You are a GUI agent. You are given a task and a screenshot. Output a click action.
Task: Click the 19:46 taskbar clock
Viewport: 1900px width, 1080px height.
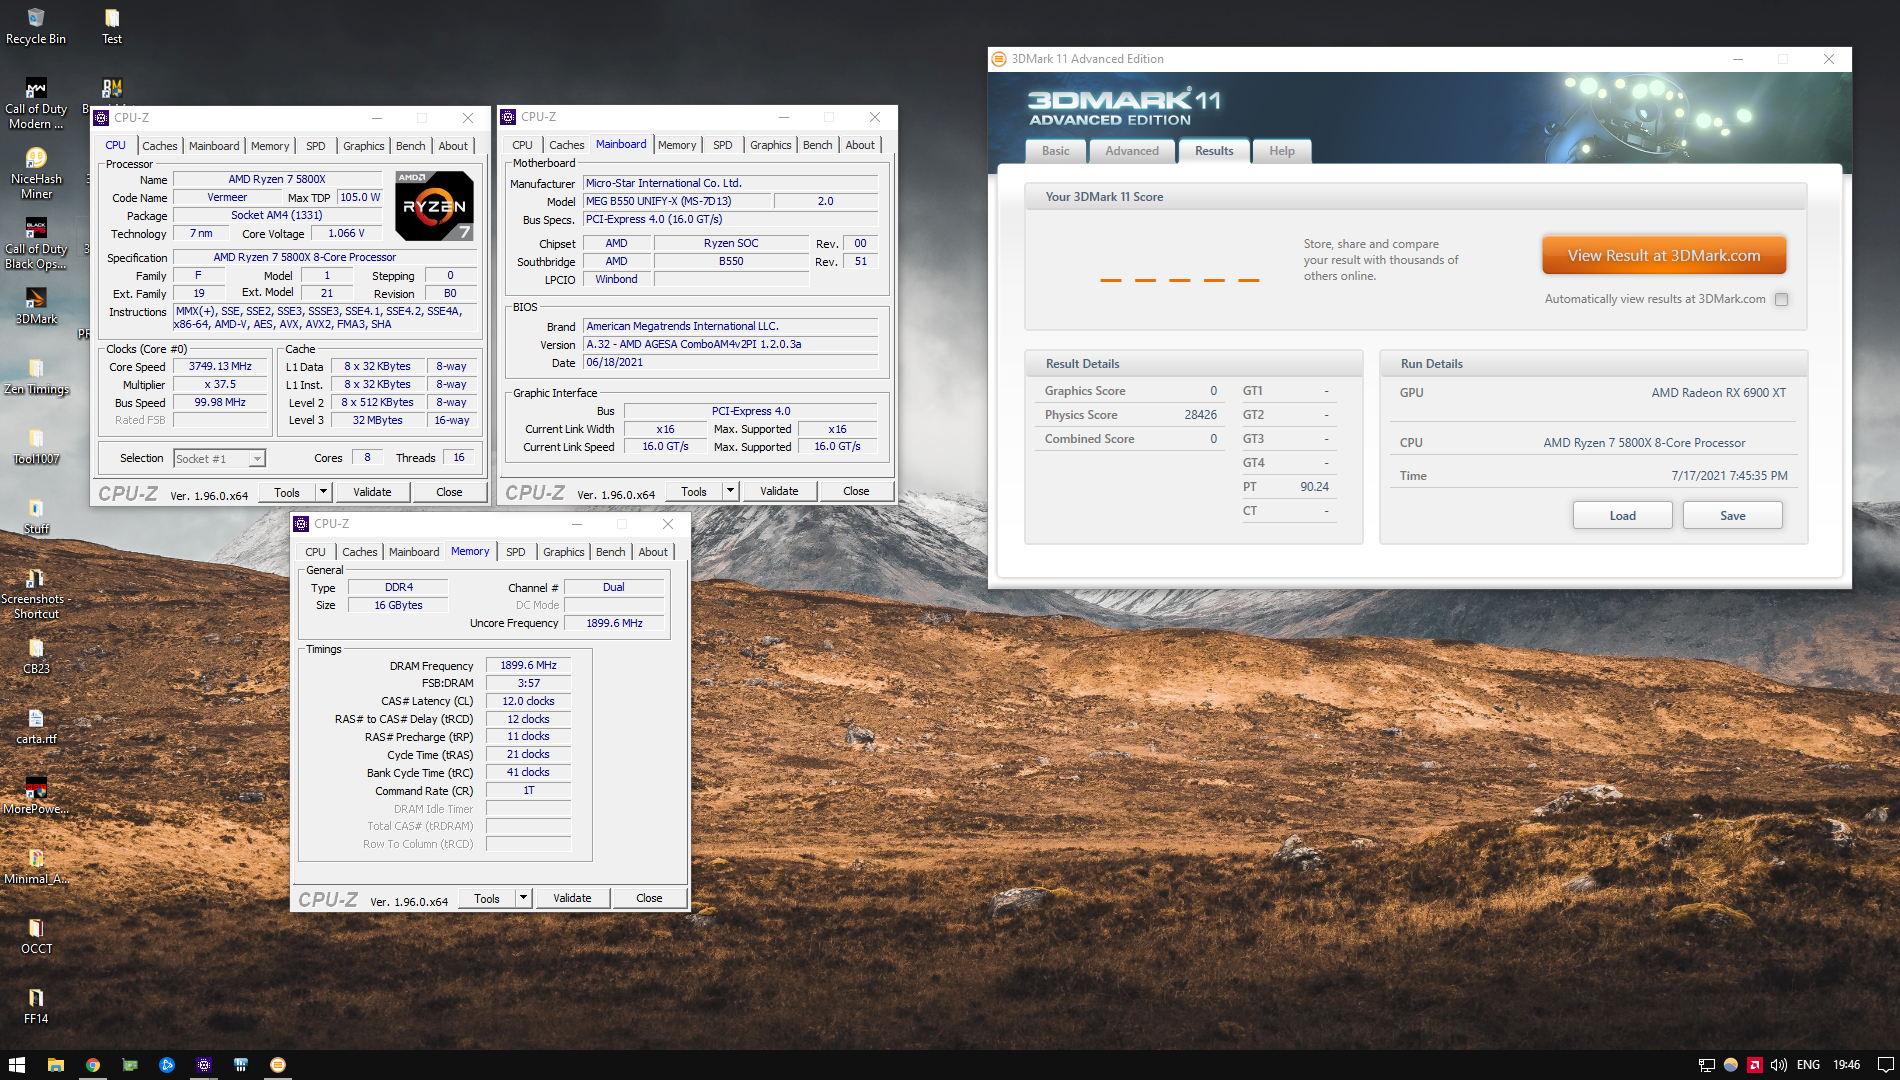point(1846,1065)
